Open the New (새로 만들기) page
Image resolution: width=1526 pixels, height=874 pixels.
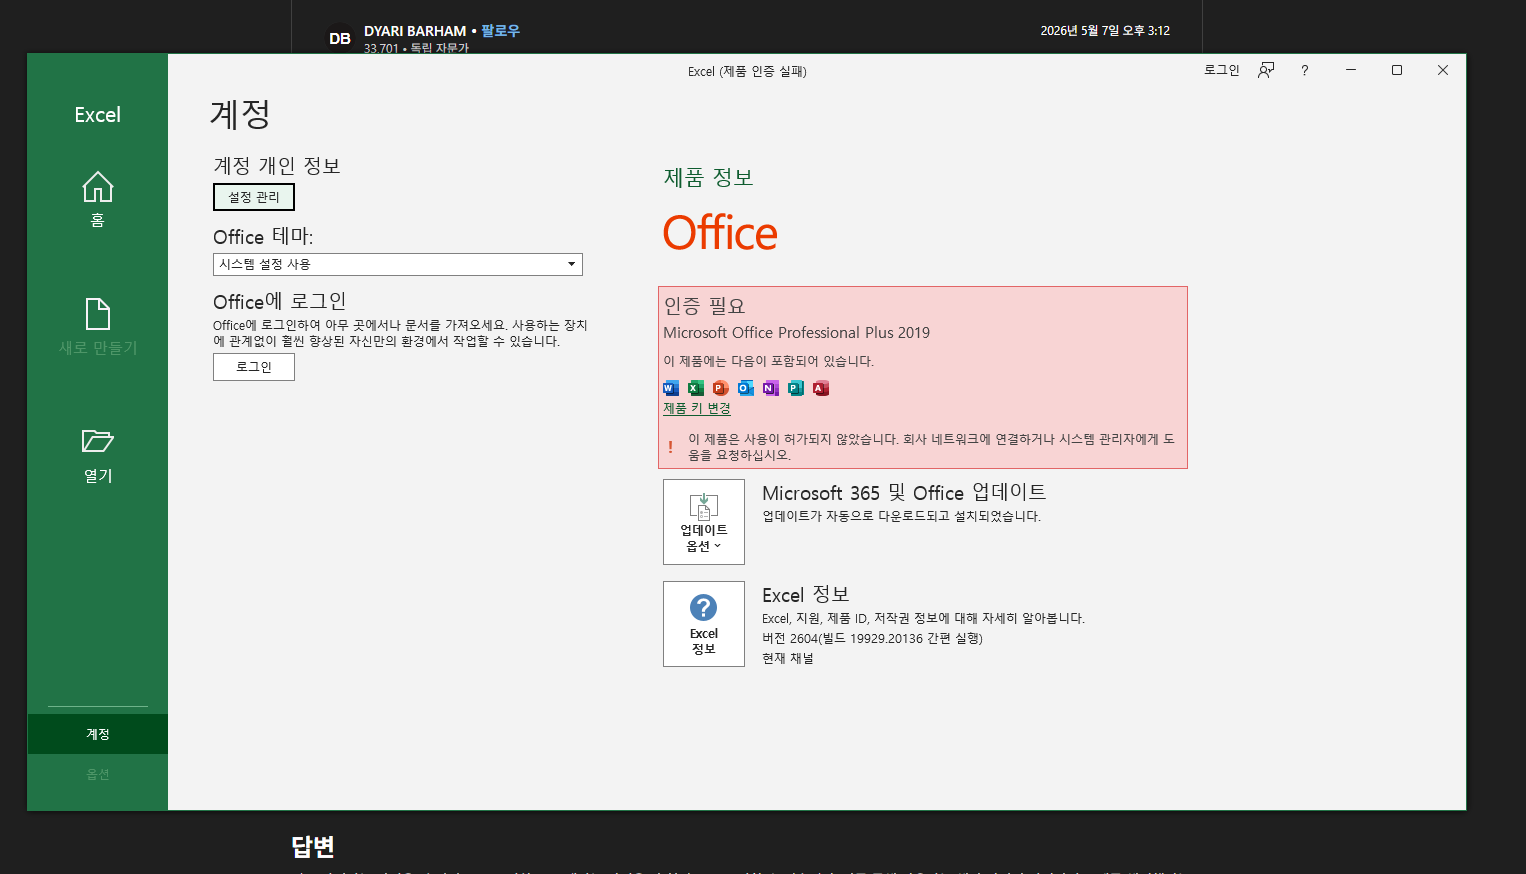(97, 327)
